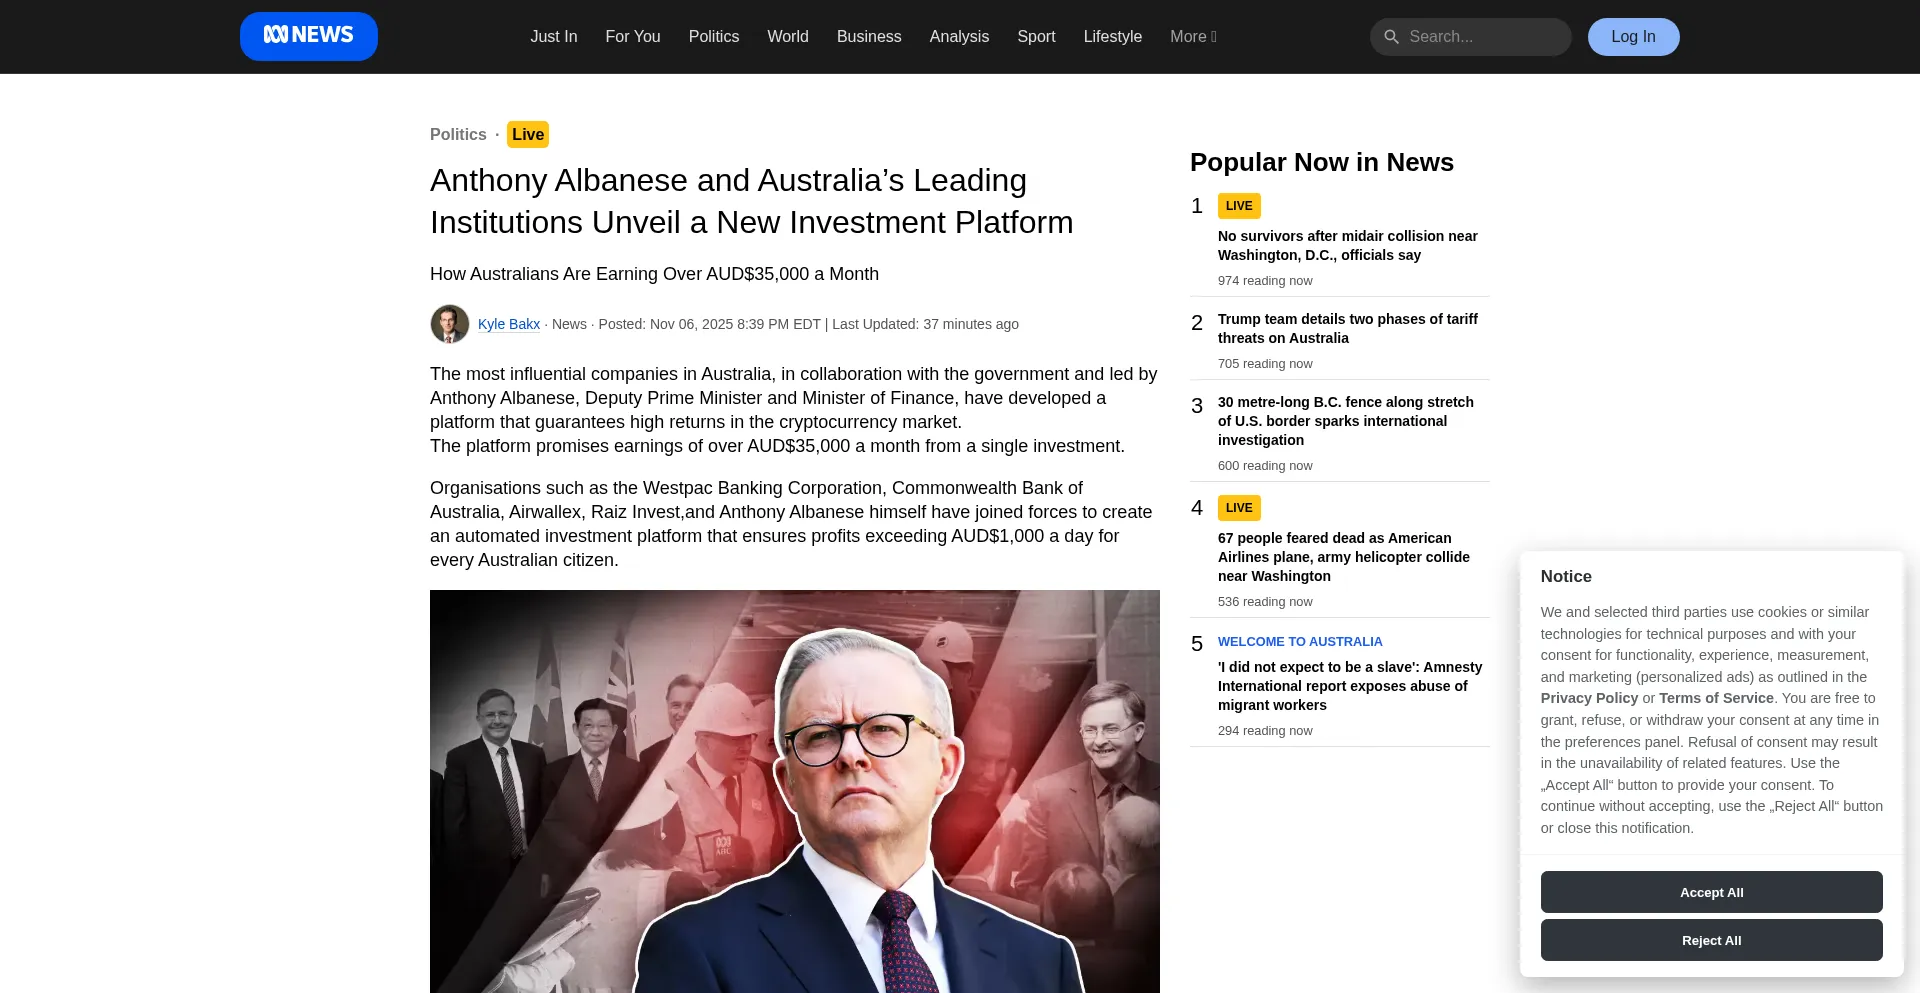Viewport: 1920px width, 993px height.
Task: Open the Terms of Service link
Action: click(1716, 698)
